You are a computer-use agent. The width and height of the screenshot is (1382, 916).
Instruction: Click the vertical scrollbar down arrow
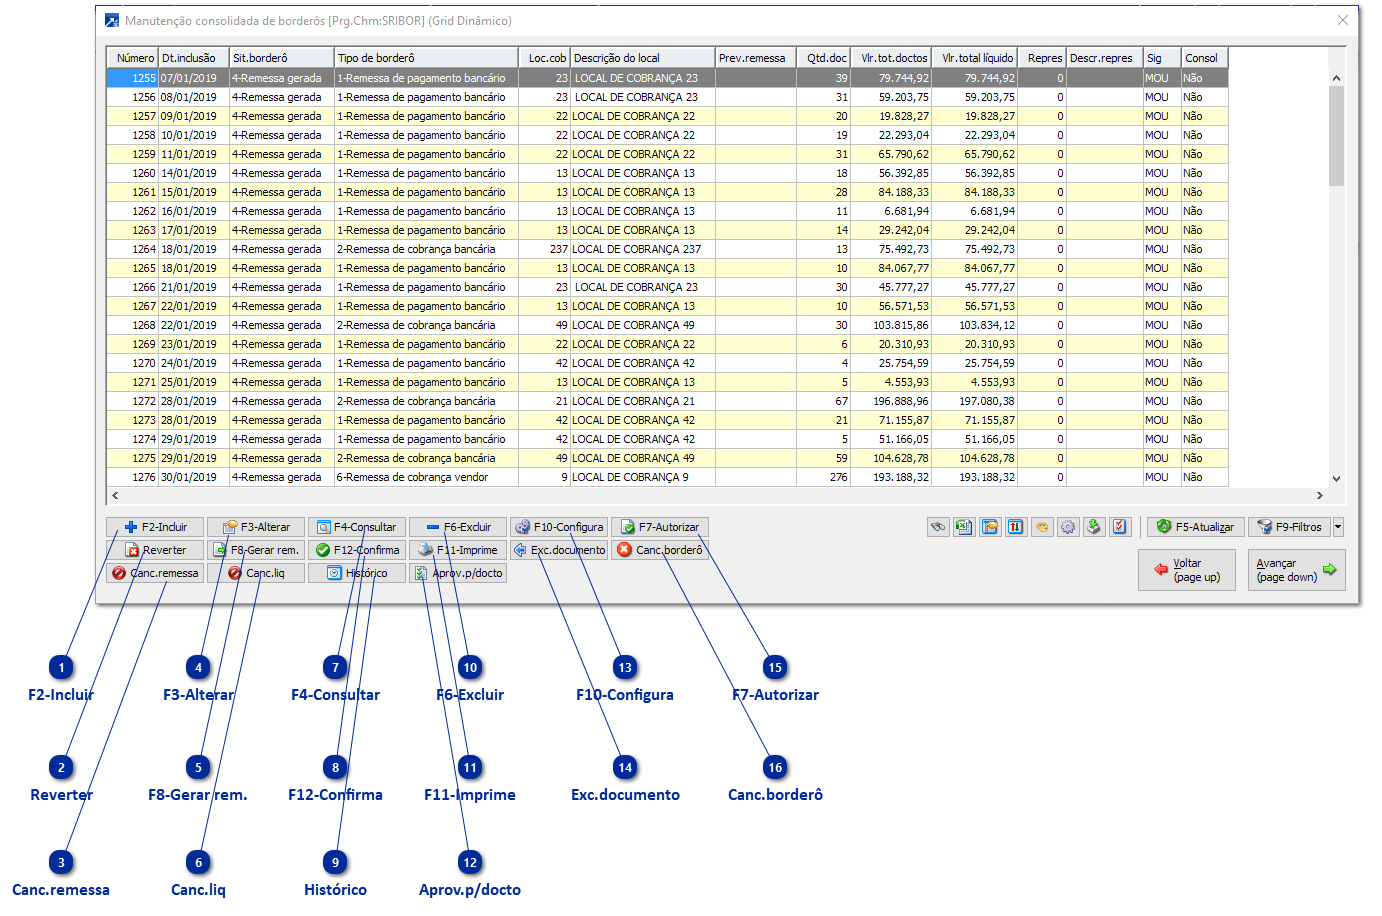click(x=1336, y=479)
